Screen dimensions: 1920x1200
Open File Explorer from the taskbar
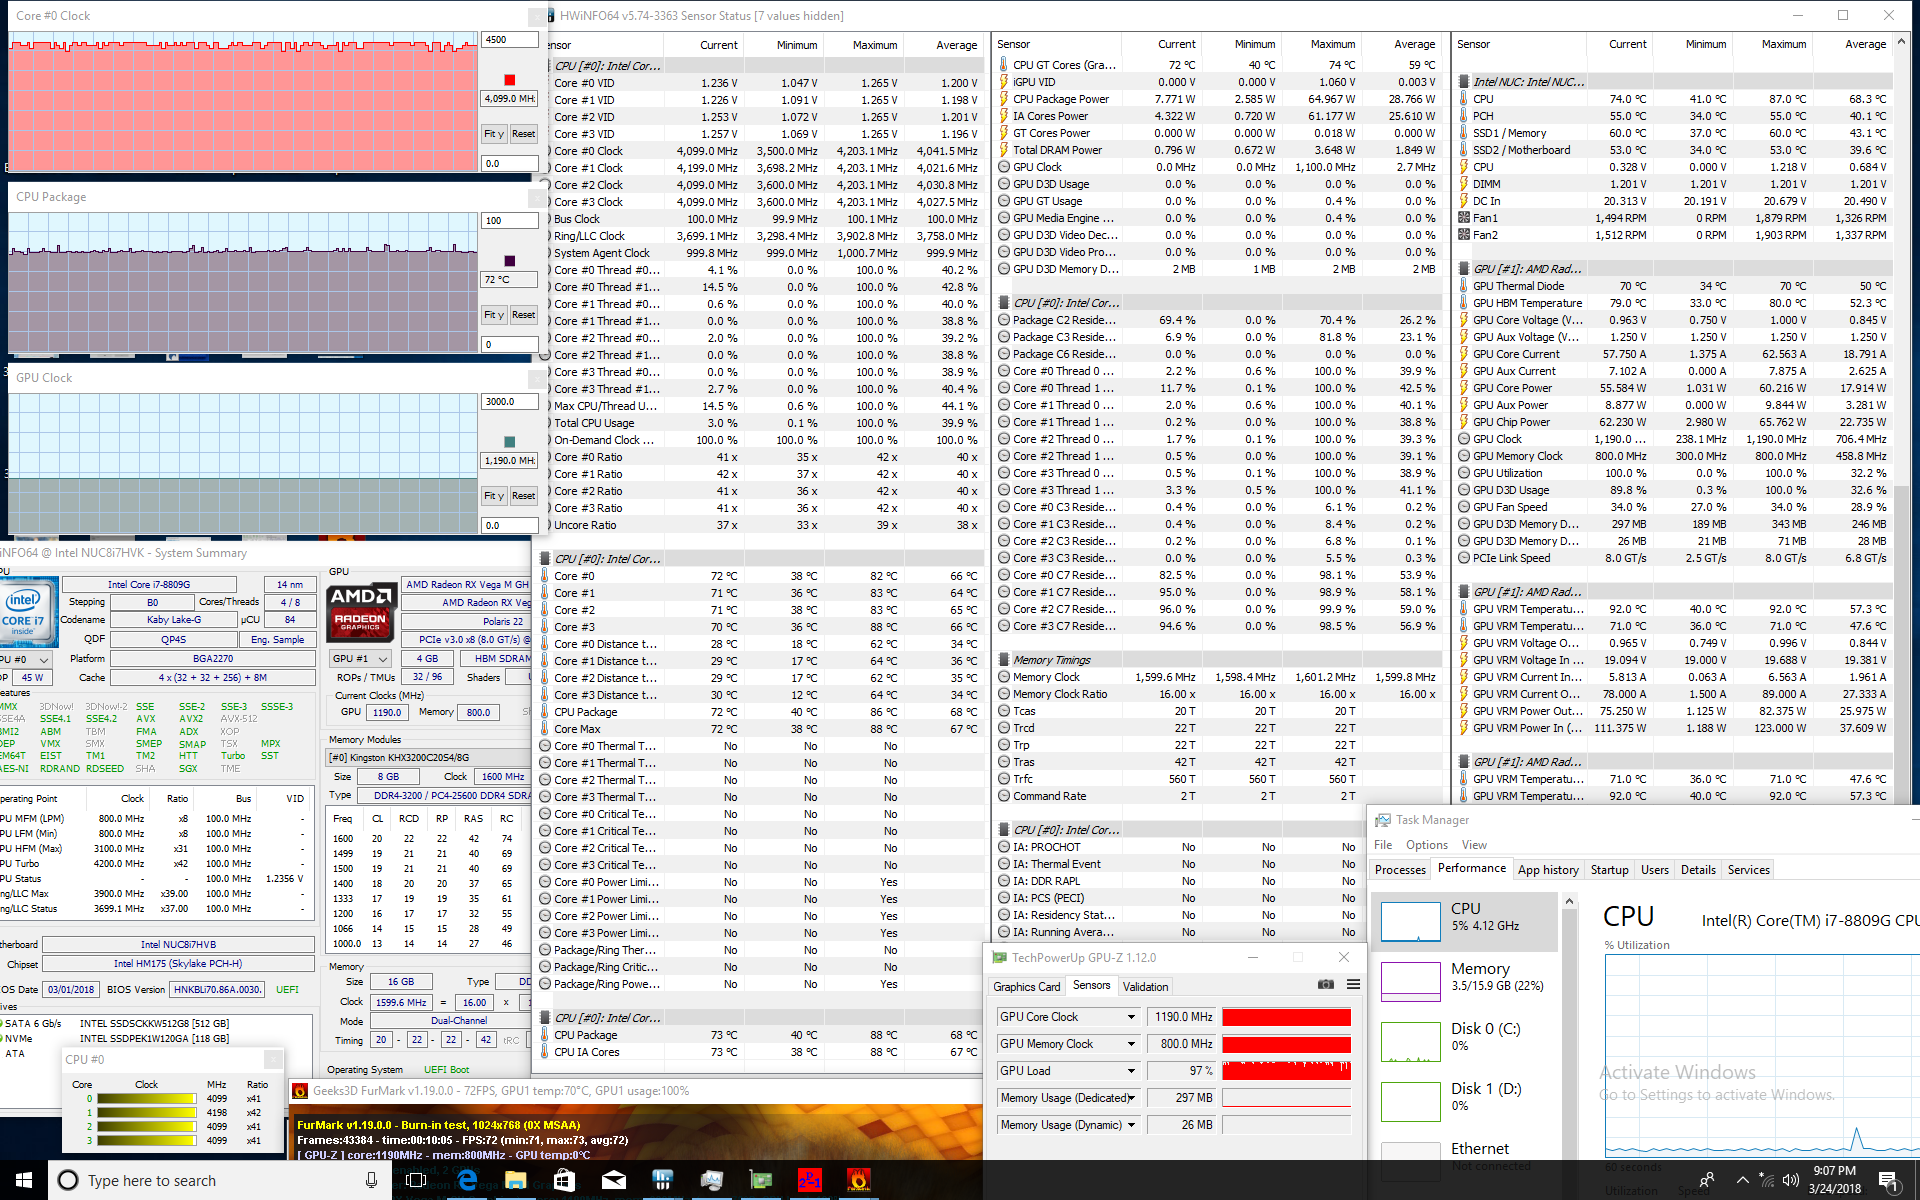click(x=515, y=1180)
